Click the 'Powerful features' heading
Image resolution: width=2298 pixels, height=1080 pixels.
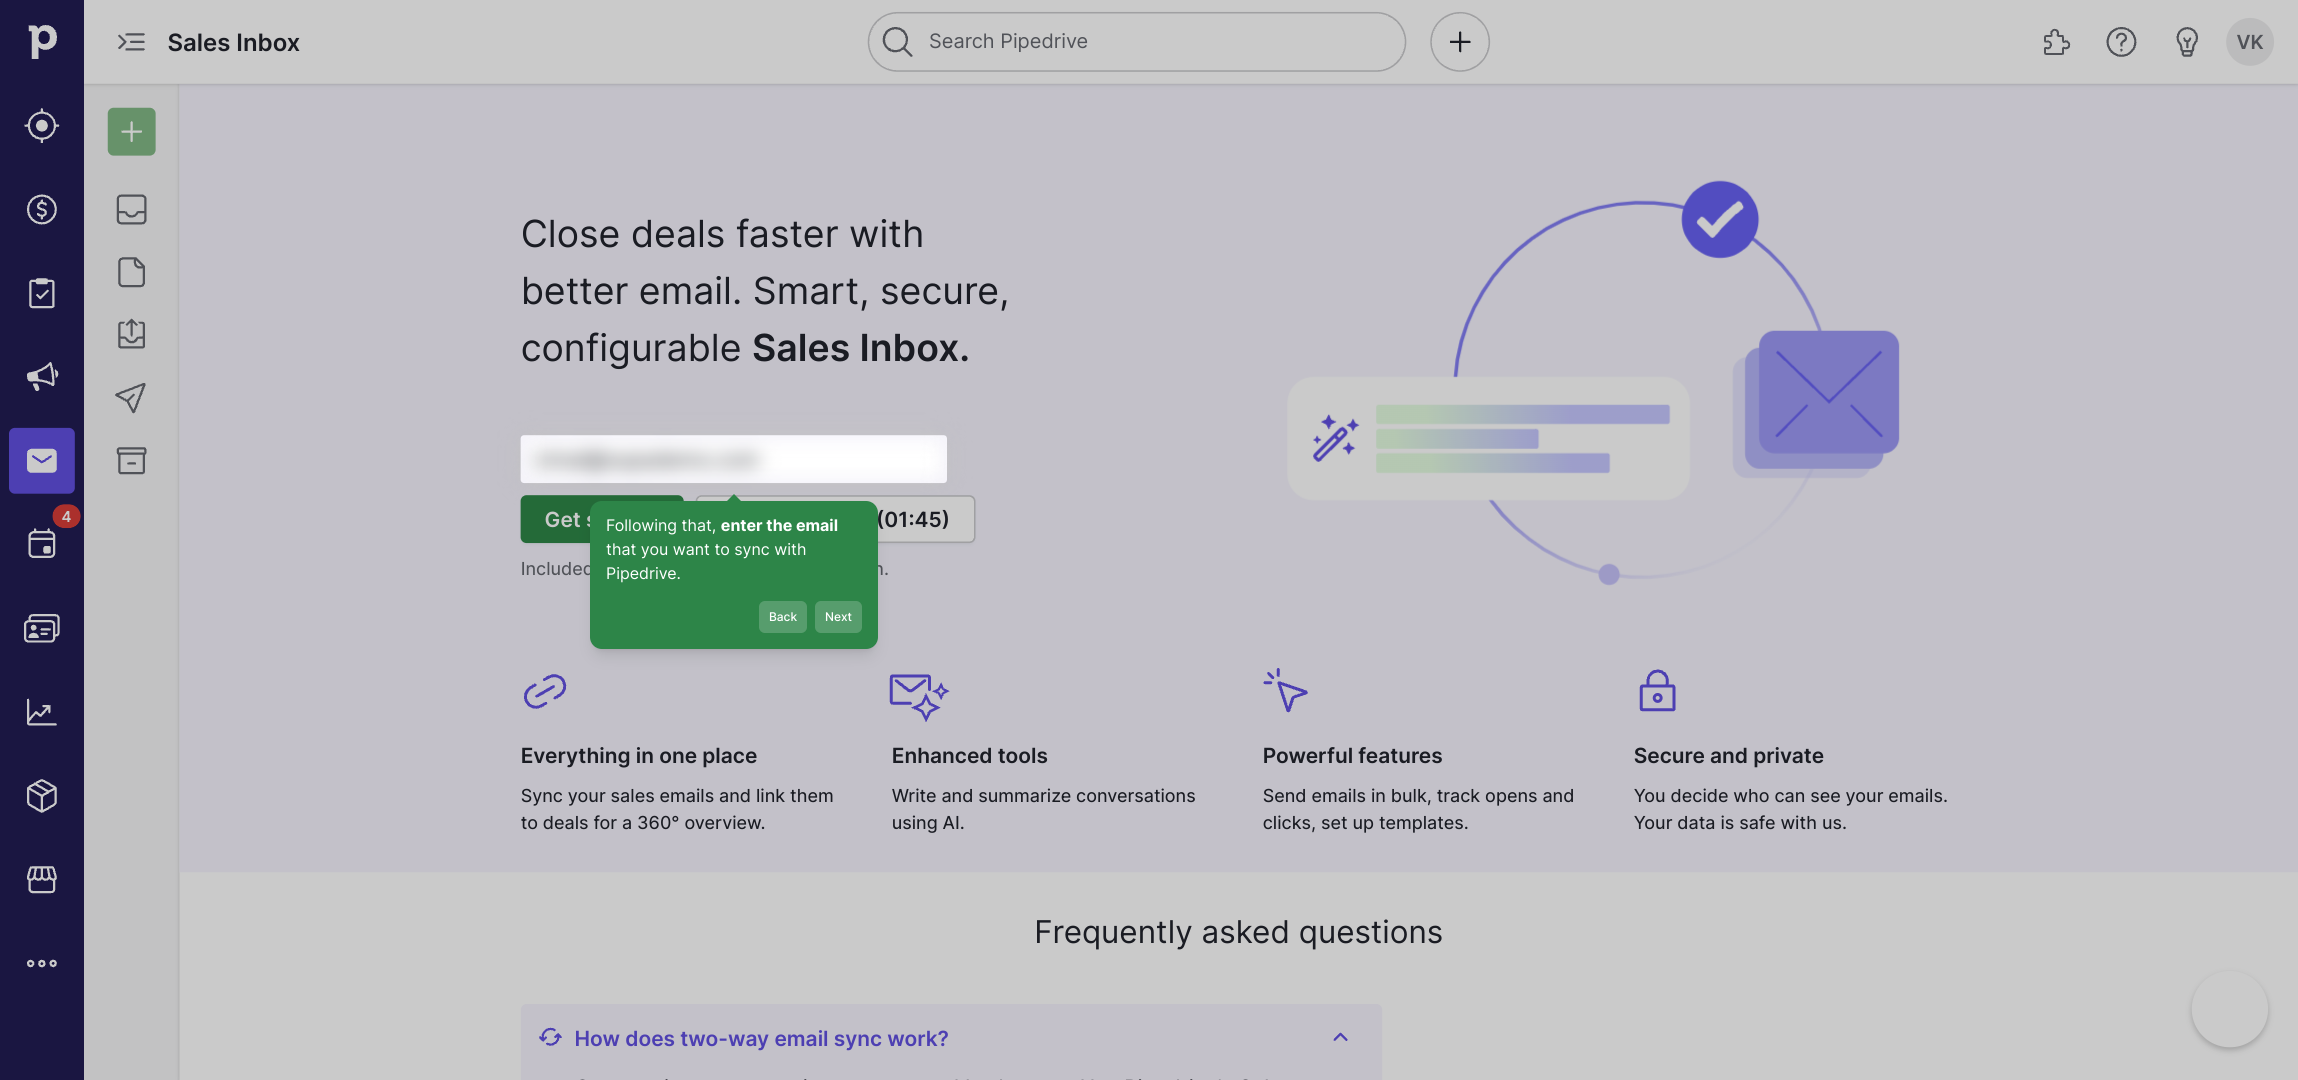tap(1353, 756)
